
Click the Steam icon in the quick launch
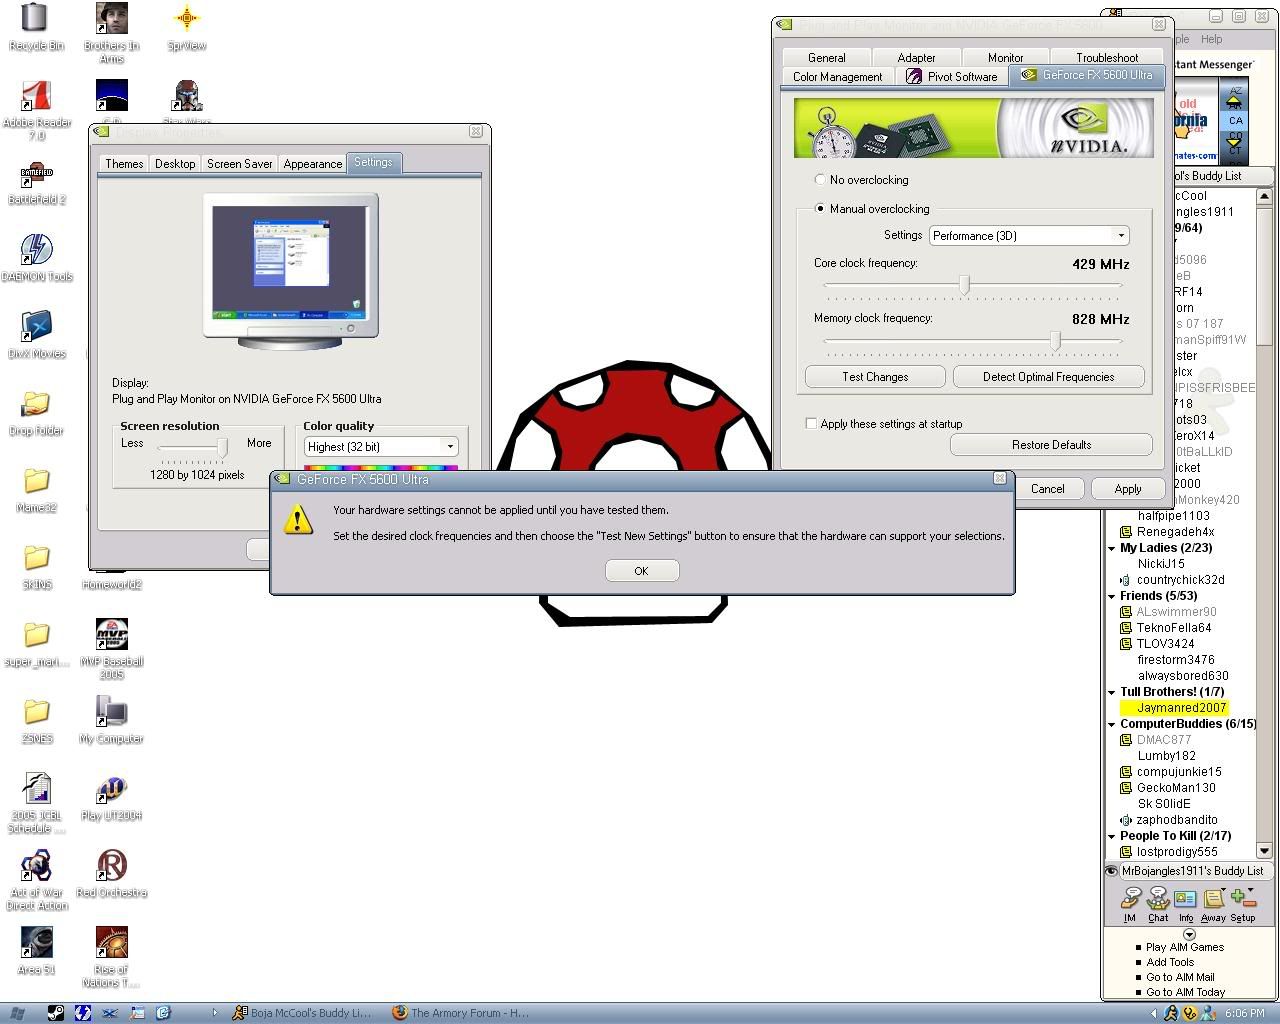[57, 1013]
